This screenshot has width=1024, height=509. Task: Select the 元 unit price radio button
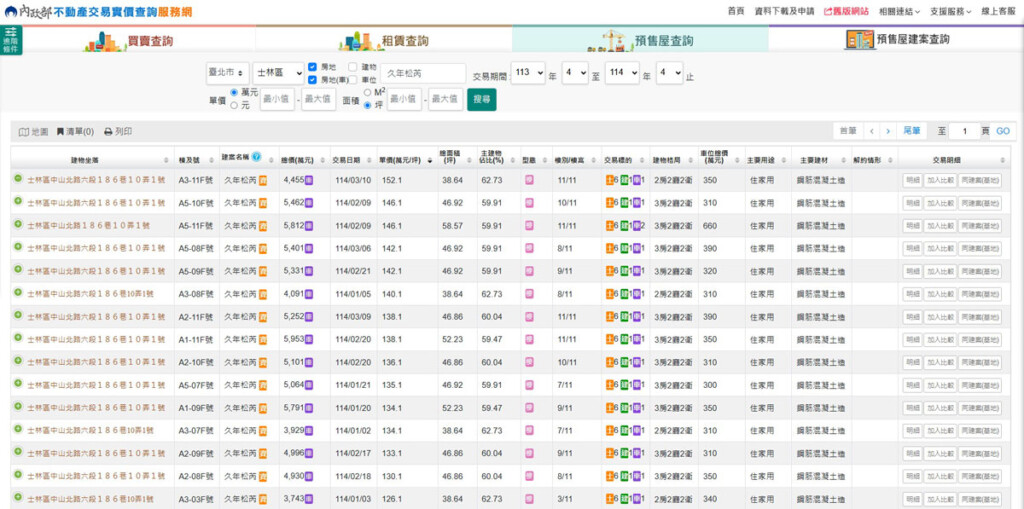pyautogui.click(x=234, y=105)
